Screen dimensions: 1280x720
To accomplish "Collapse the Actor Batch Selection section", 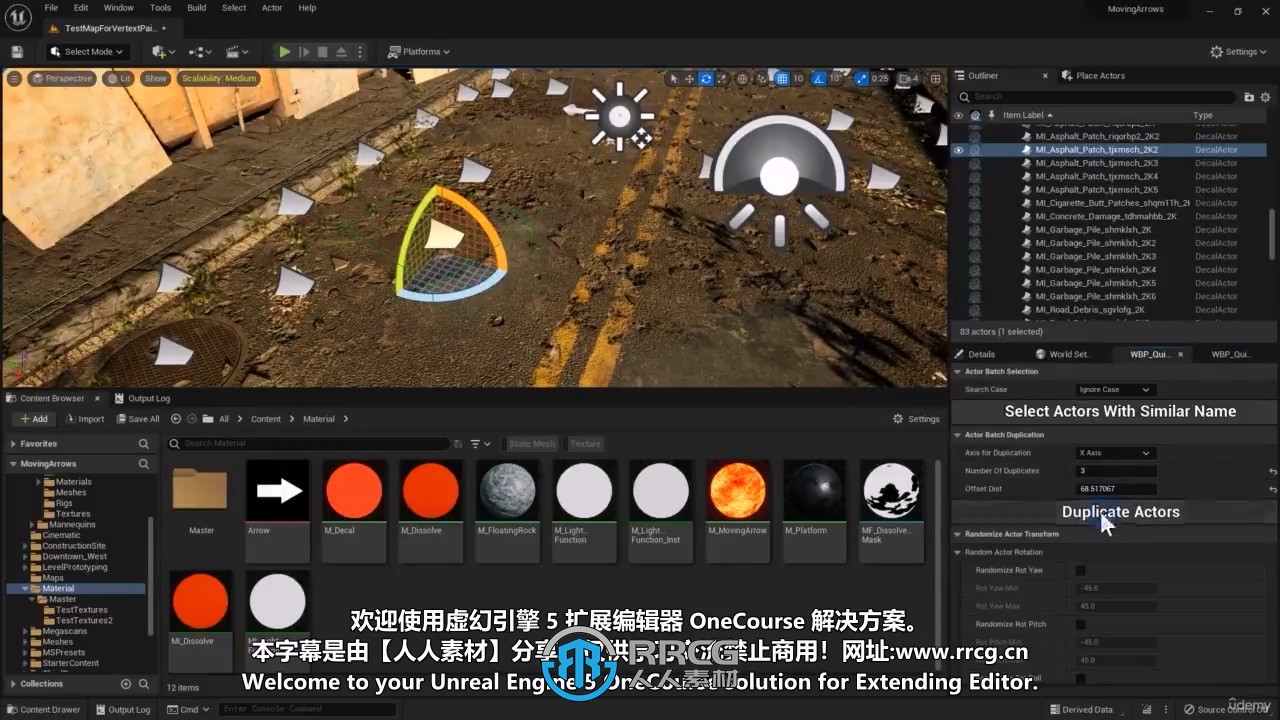I will coord(957,371).
